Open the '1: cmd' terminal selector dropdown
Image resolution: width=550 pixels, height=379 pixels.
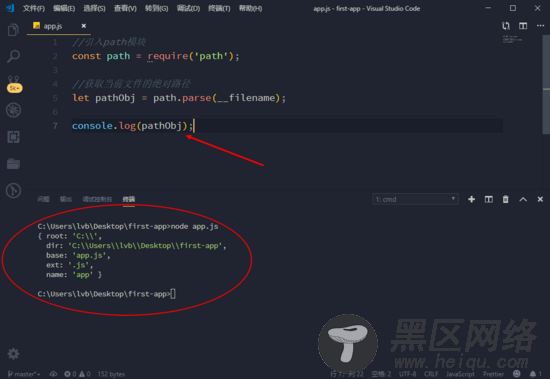point(415,199)
